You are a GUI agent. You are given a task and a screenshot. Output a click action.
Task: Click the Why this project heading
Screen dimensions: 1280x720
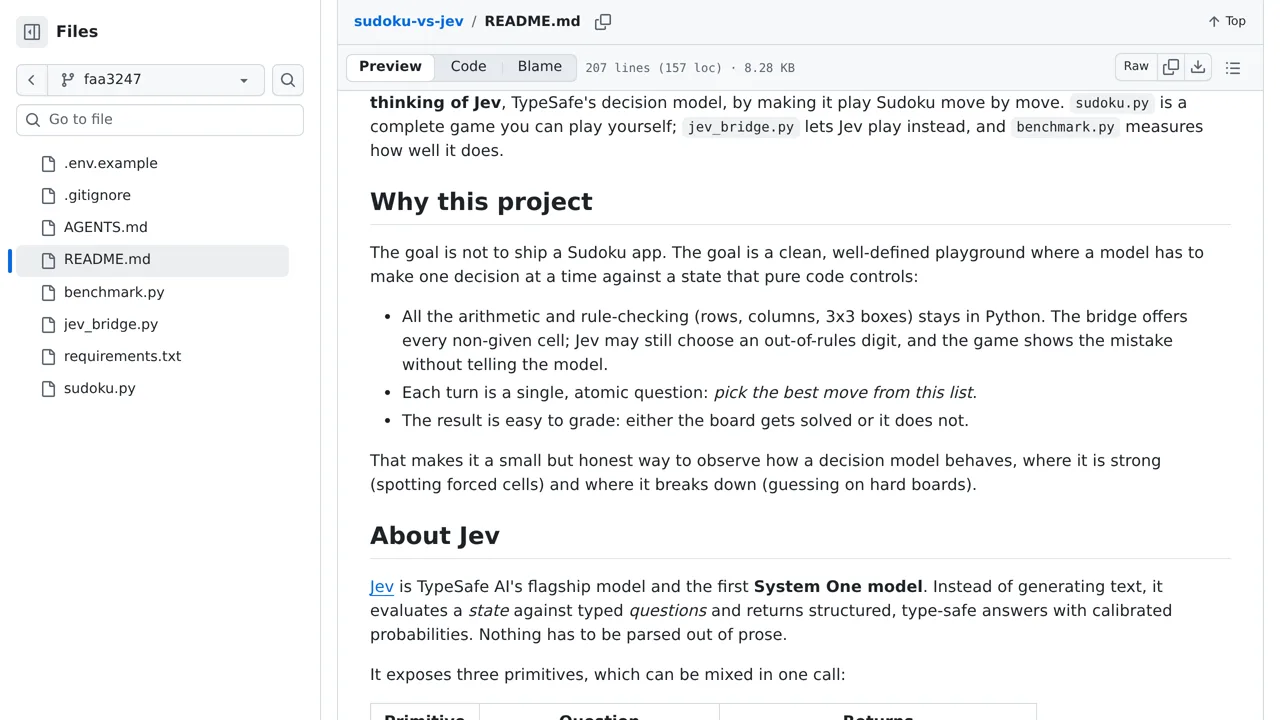(x=481, y=202)
